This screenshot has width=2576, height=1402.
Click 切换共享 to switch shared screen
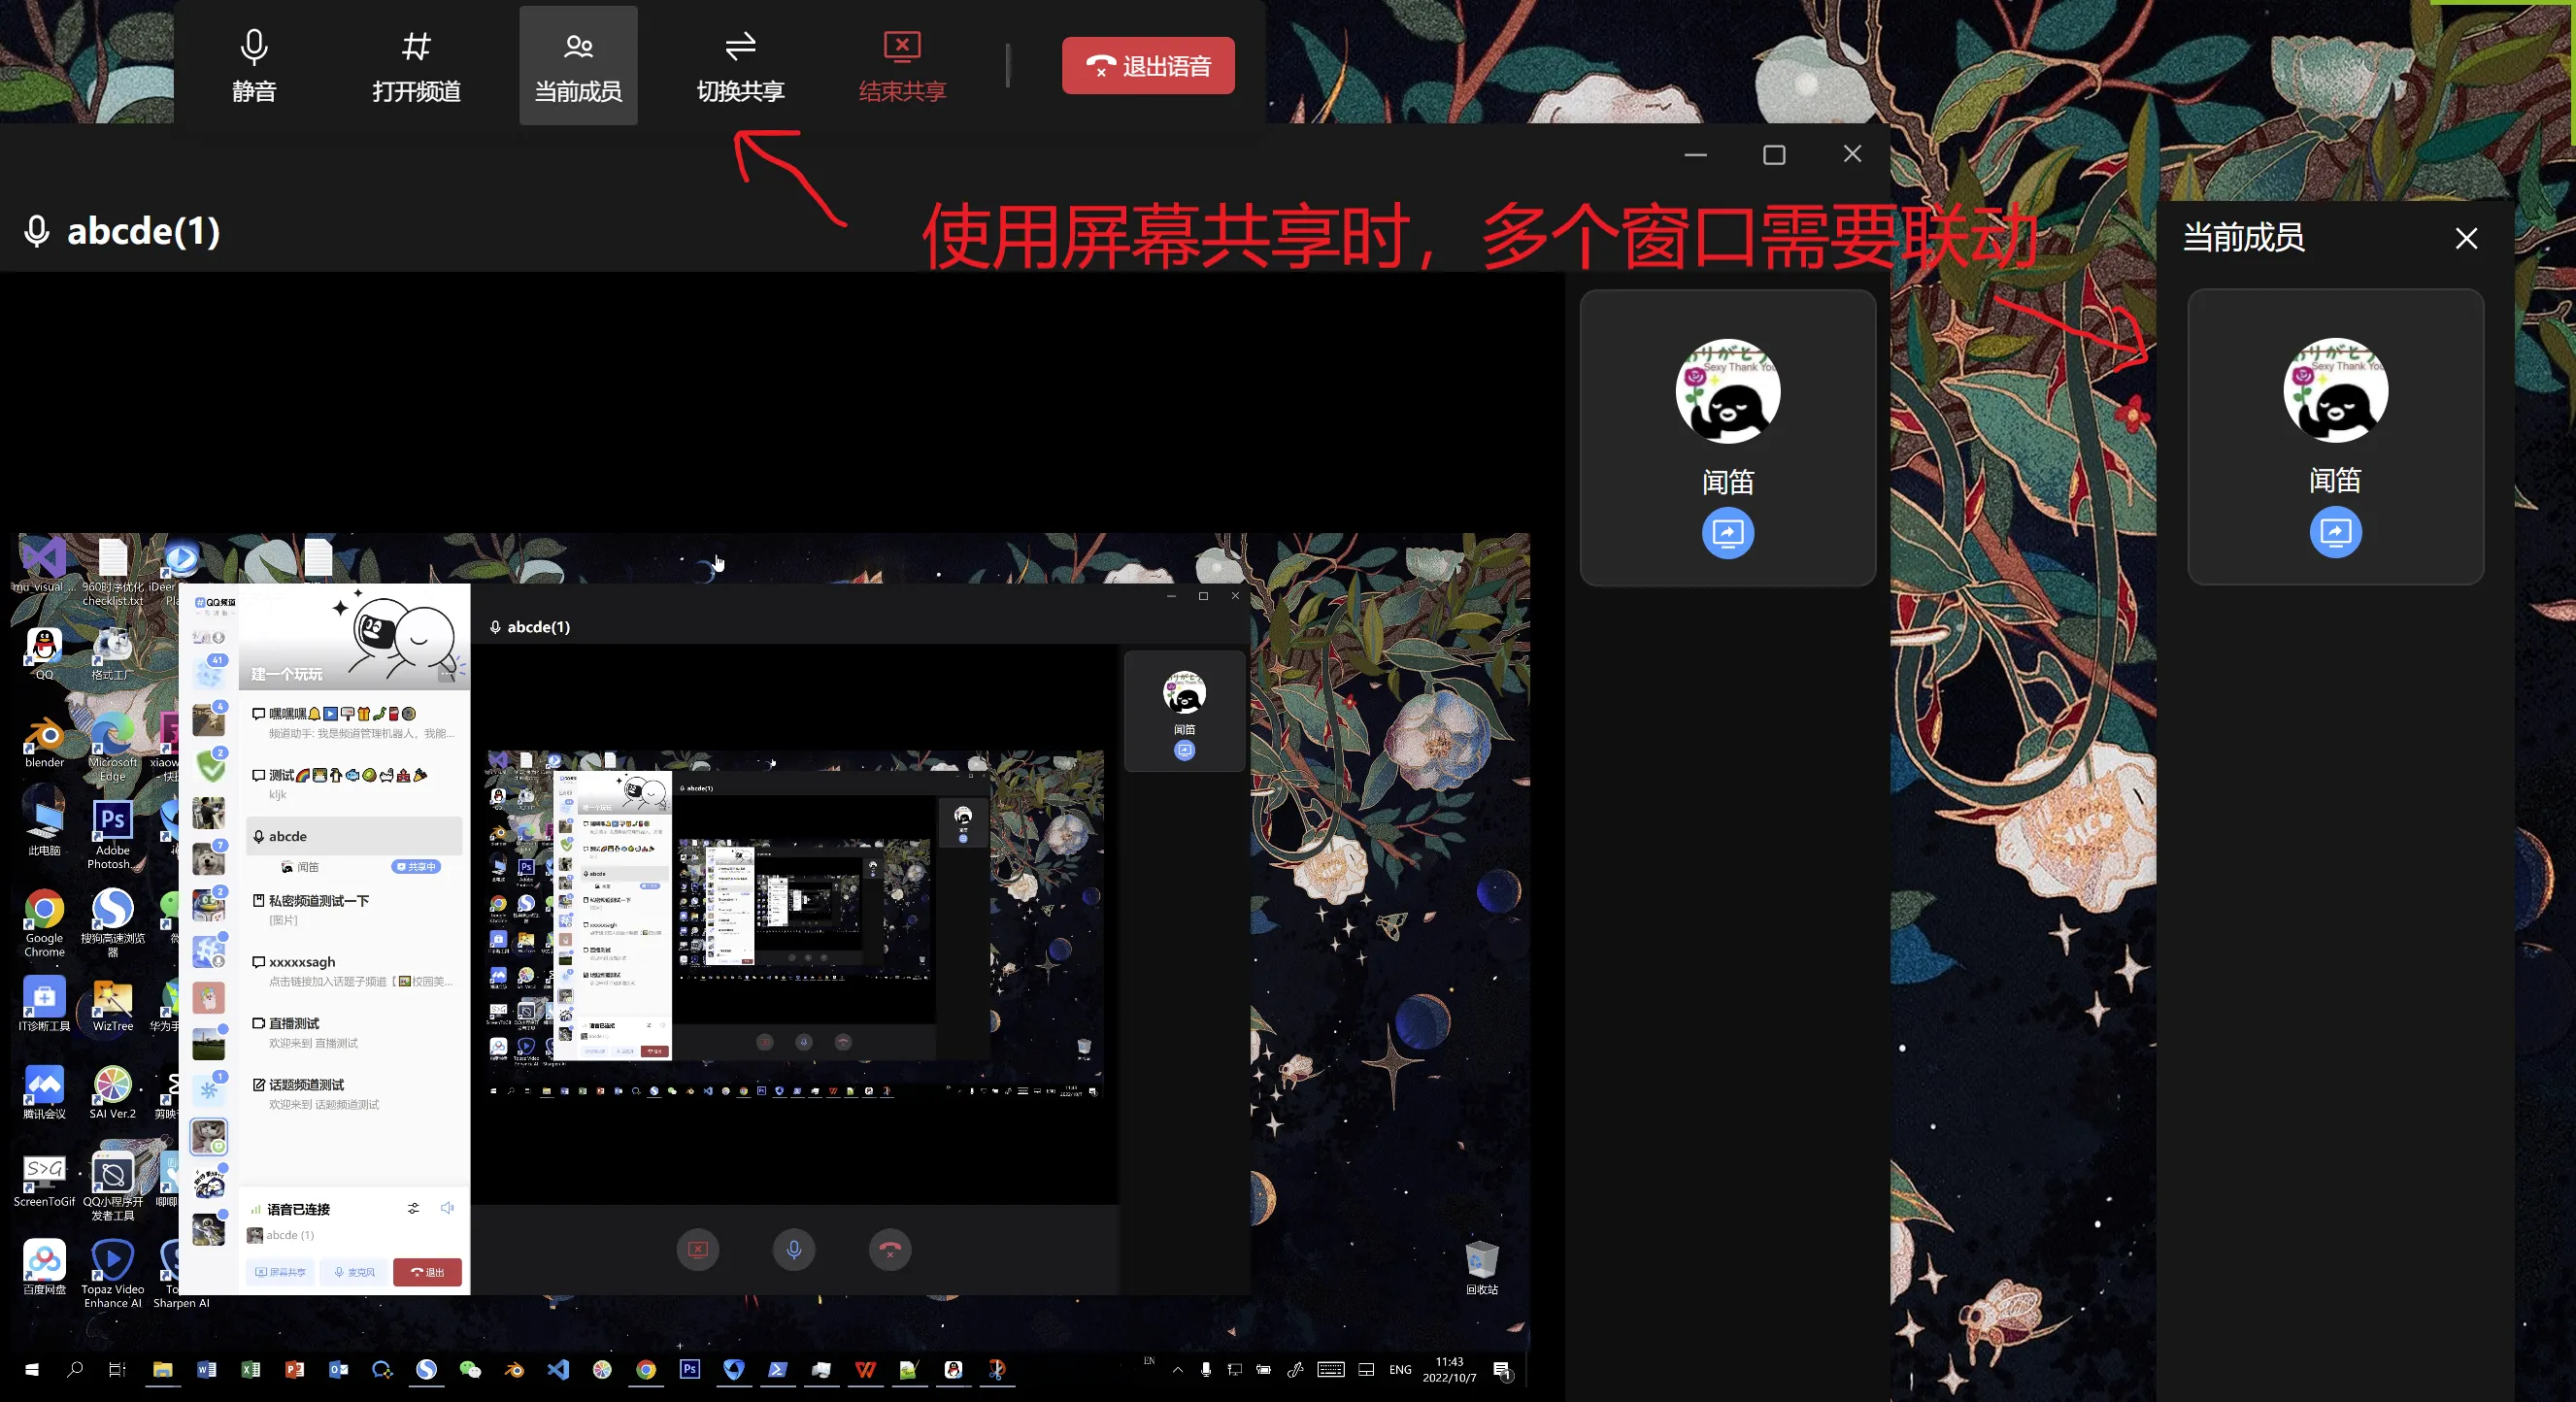click(x=740, y=65)
